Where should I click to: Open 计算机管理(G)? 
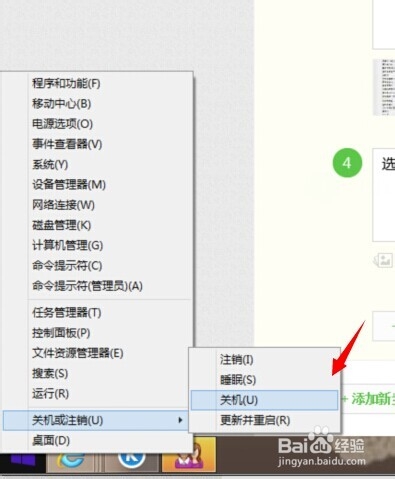pos(97,246)
